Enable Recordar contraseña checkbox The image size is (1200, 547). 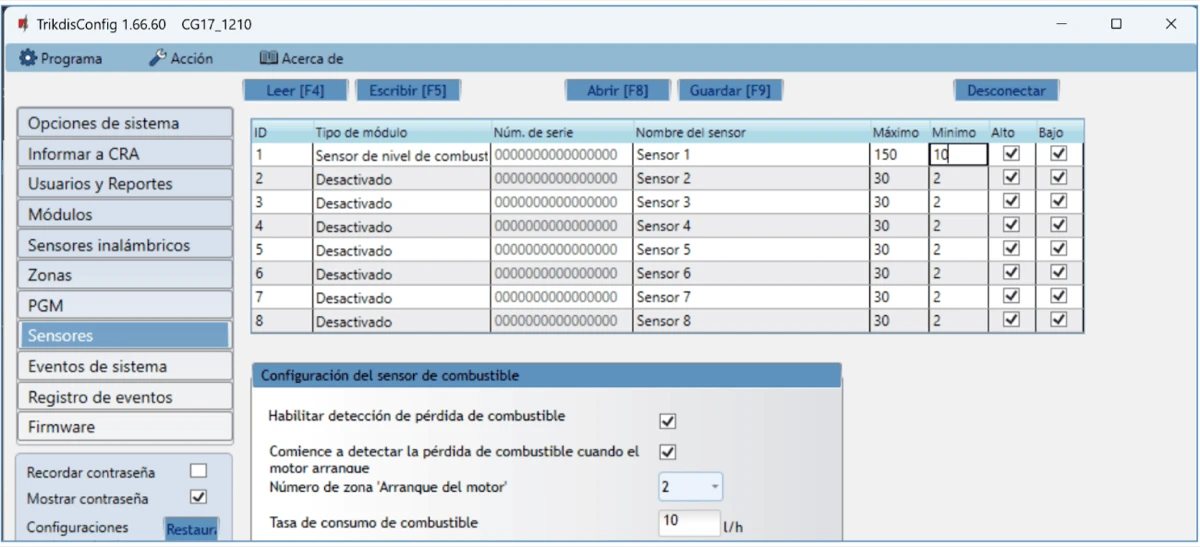coord(198,471)
